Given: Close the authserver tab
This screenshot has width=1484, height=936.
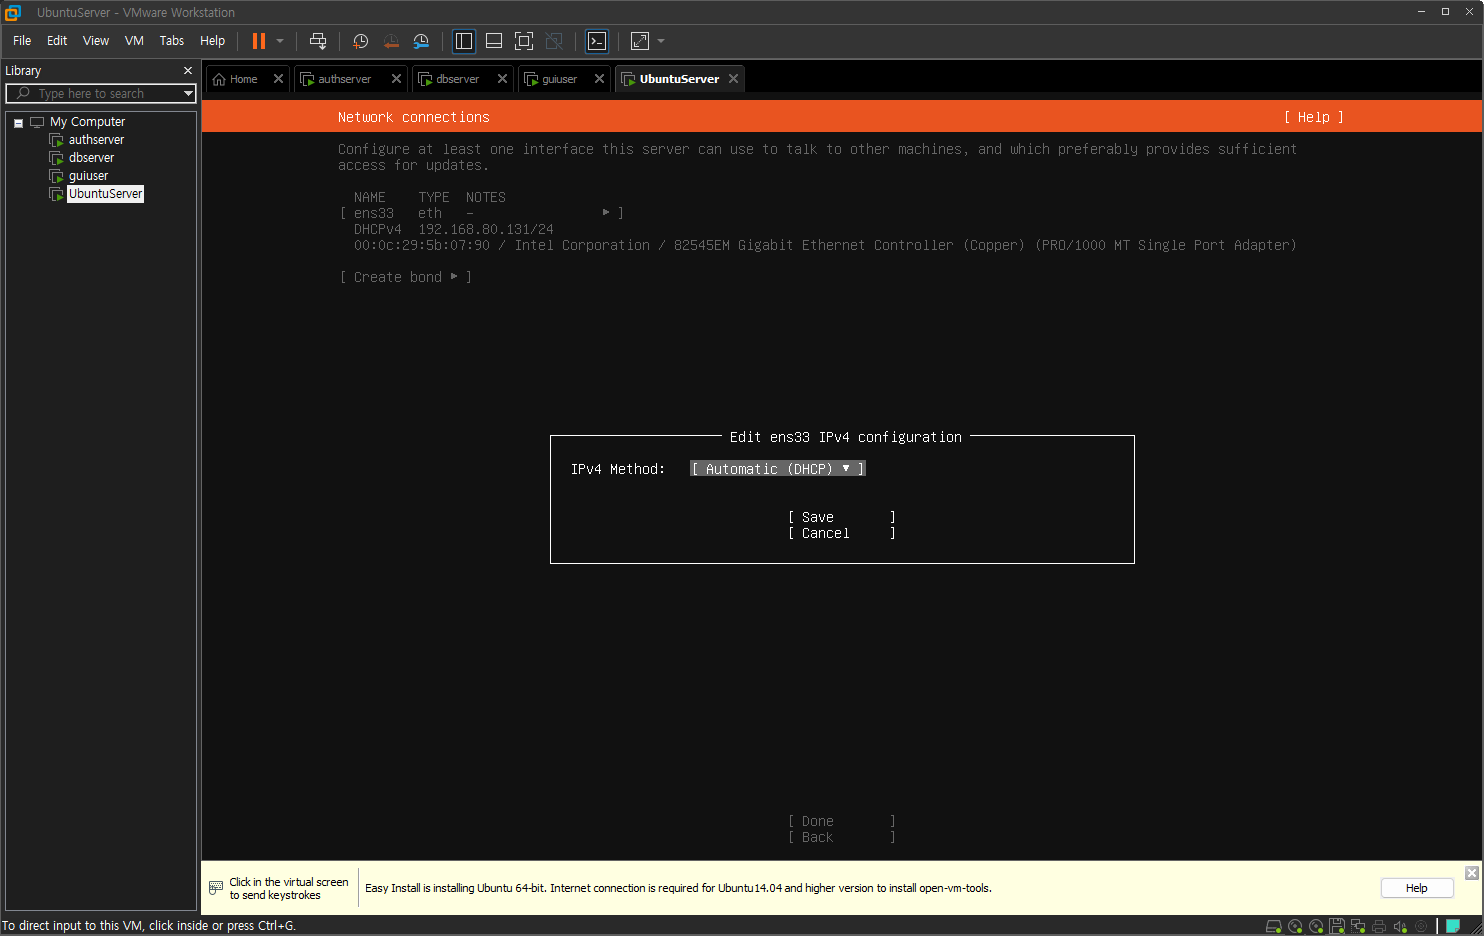Looking at the screenshot, I should tap(396, 79).
